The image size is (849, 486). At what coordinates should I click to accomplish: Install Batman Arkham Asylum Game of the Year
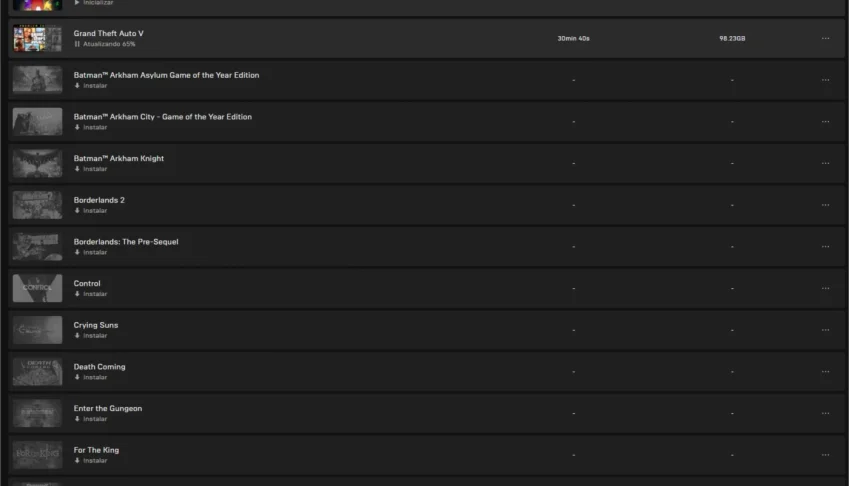coord(90,86)
